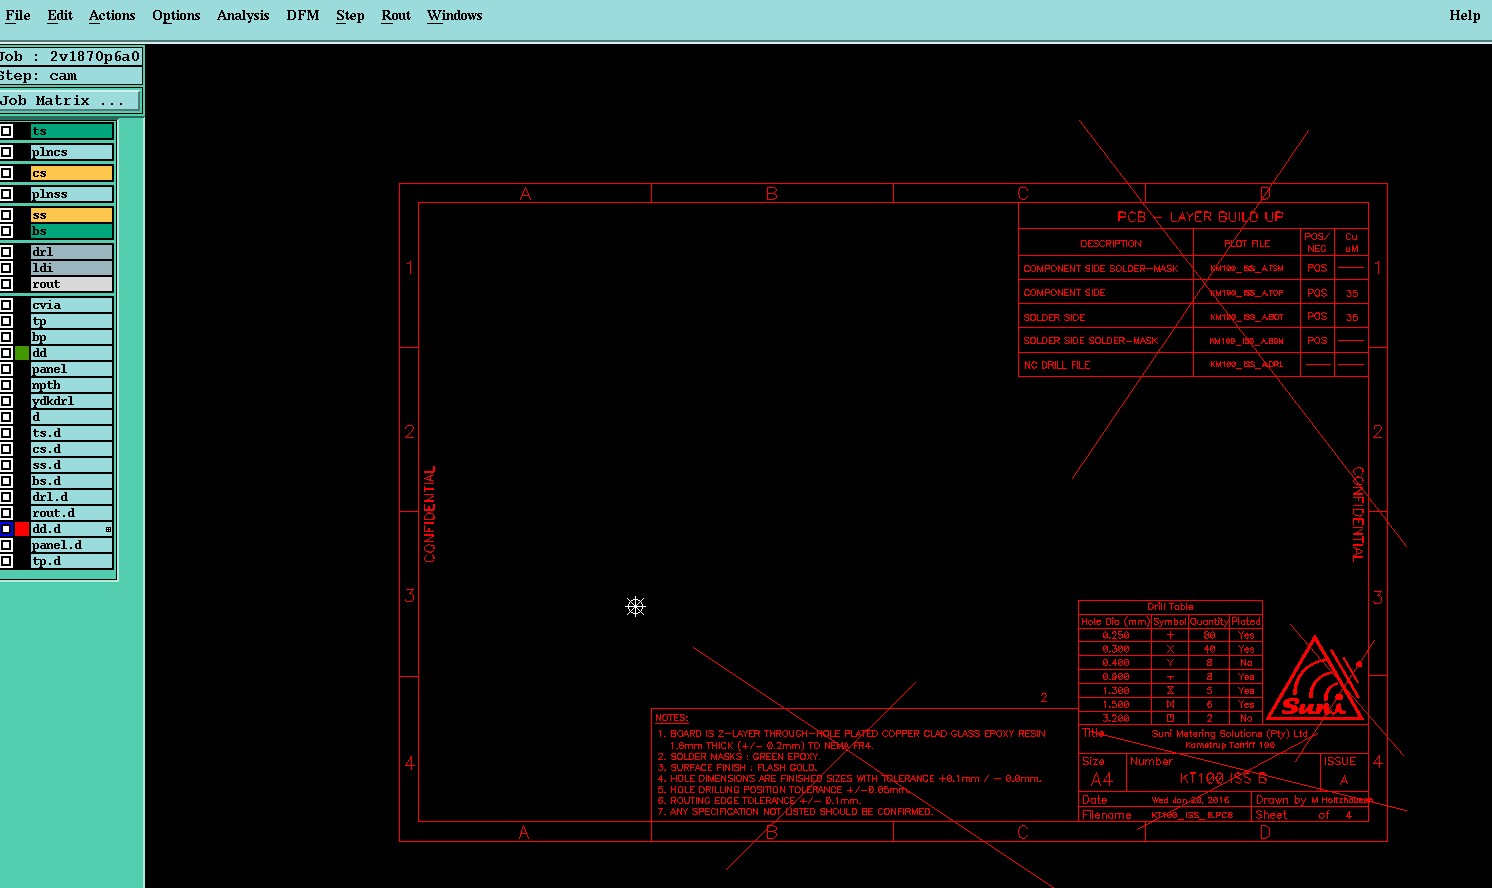Click the green color swatch beside dd
1492x888 pixels.
[22, 353]
